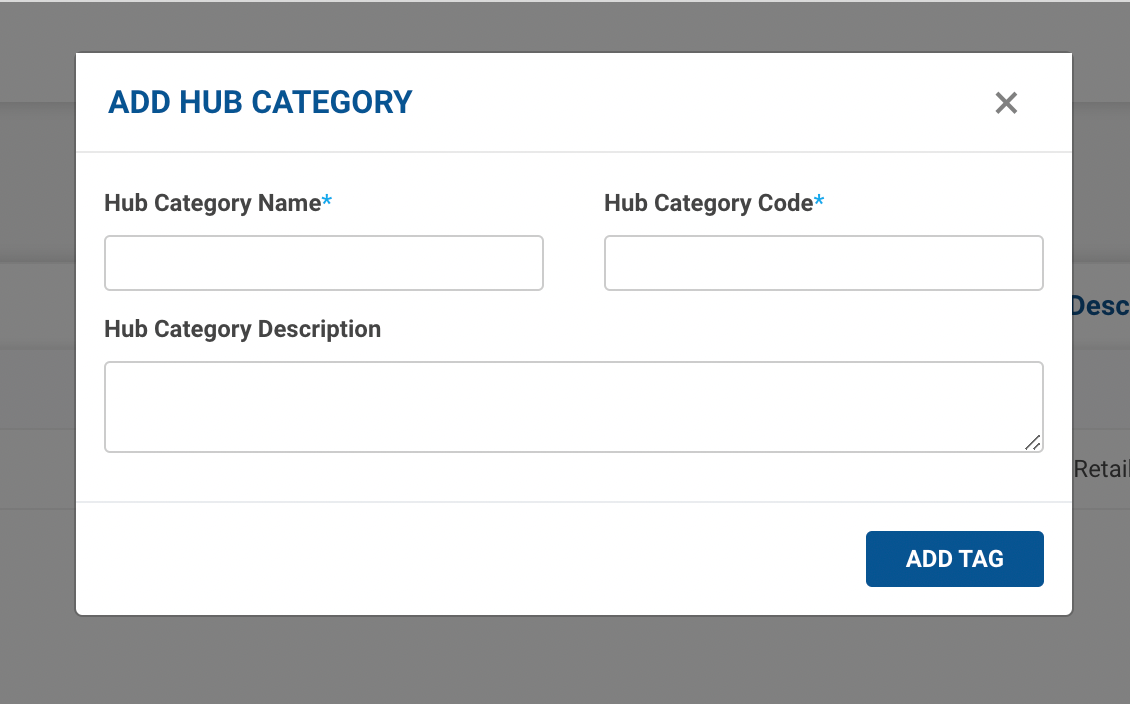Viewport: 1130px width, 704px height.
Task: Click the divider line above the dialog footer
Action: click(x=573, y=501)
